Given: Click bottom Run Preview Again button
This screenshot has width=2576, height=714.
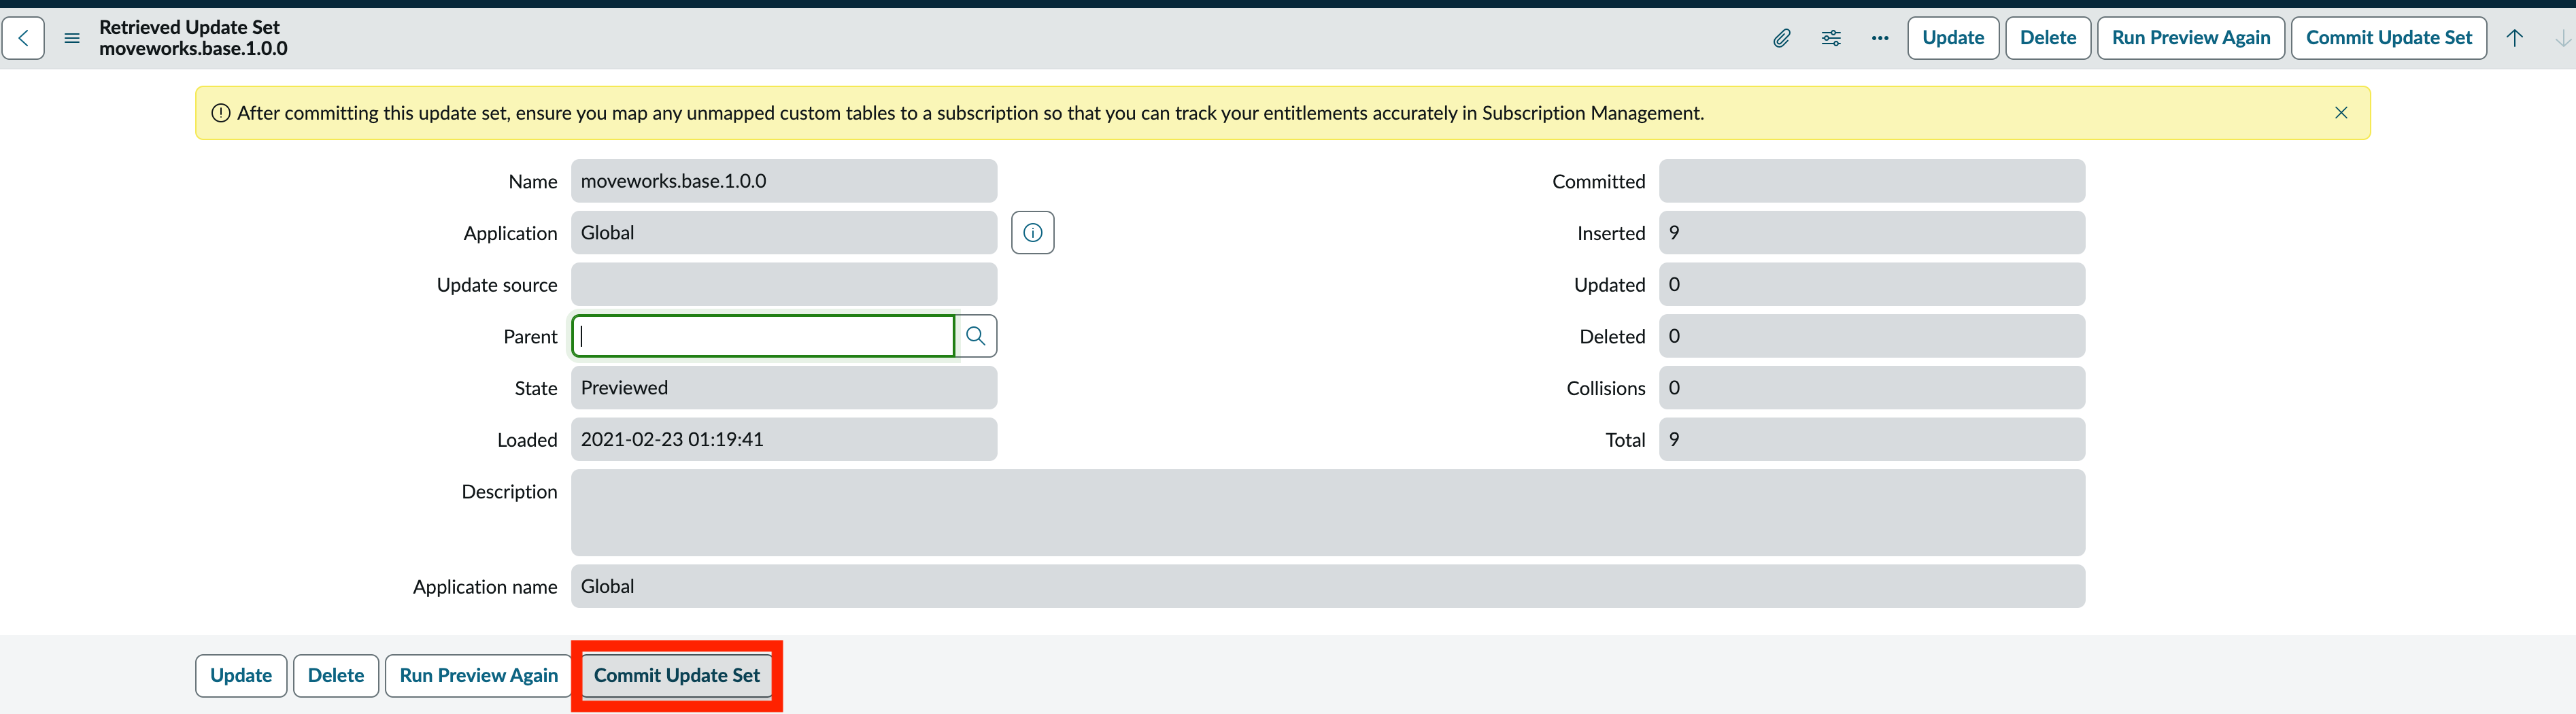Looking at the screenshot, I should coord(479,676).
